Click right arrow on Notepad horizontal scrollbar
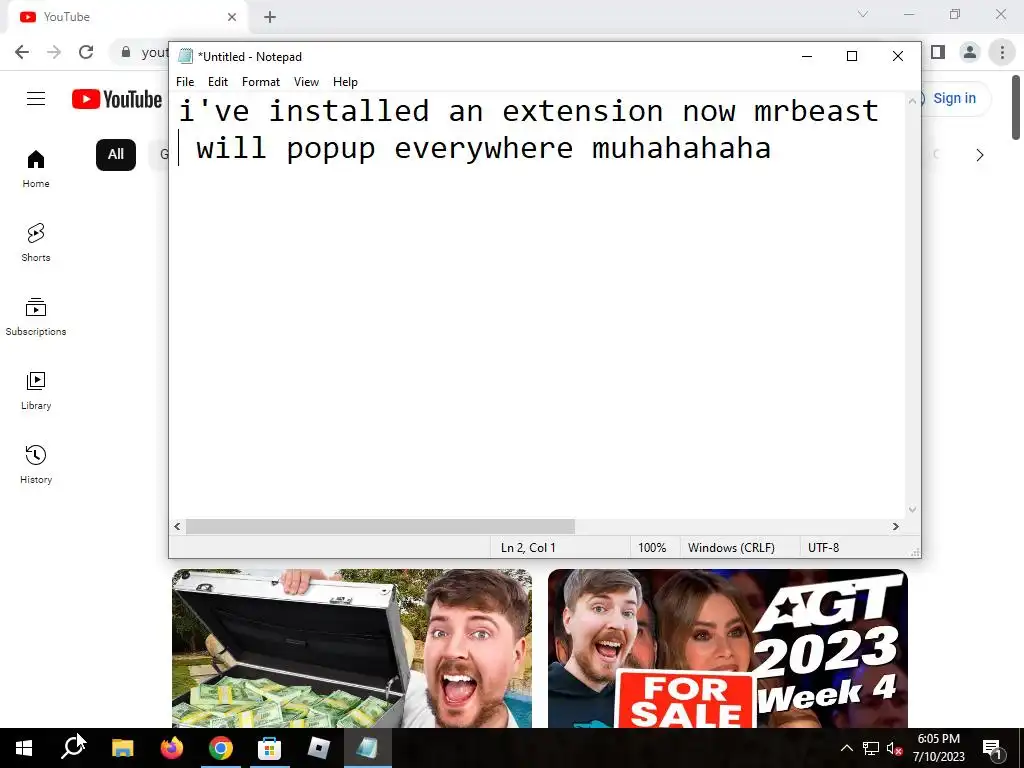This screenshot has width=1024, height=768. coord(895,526)
